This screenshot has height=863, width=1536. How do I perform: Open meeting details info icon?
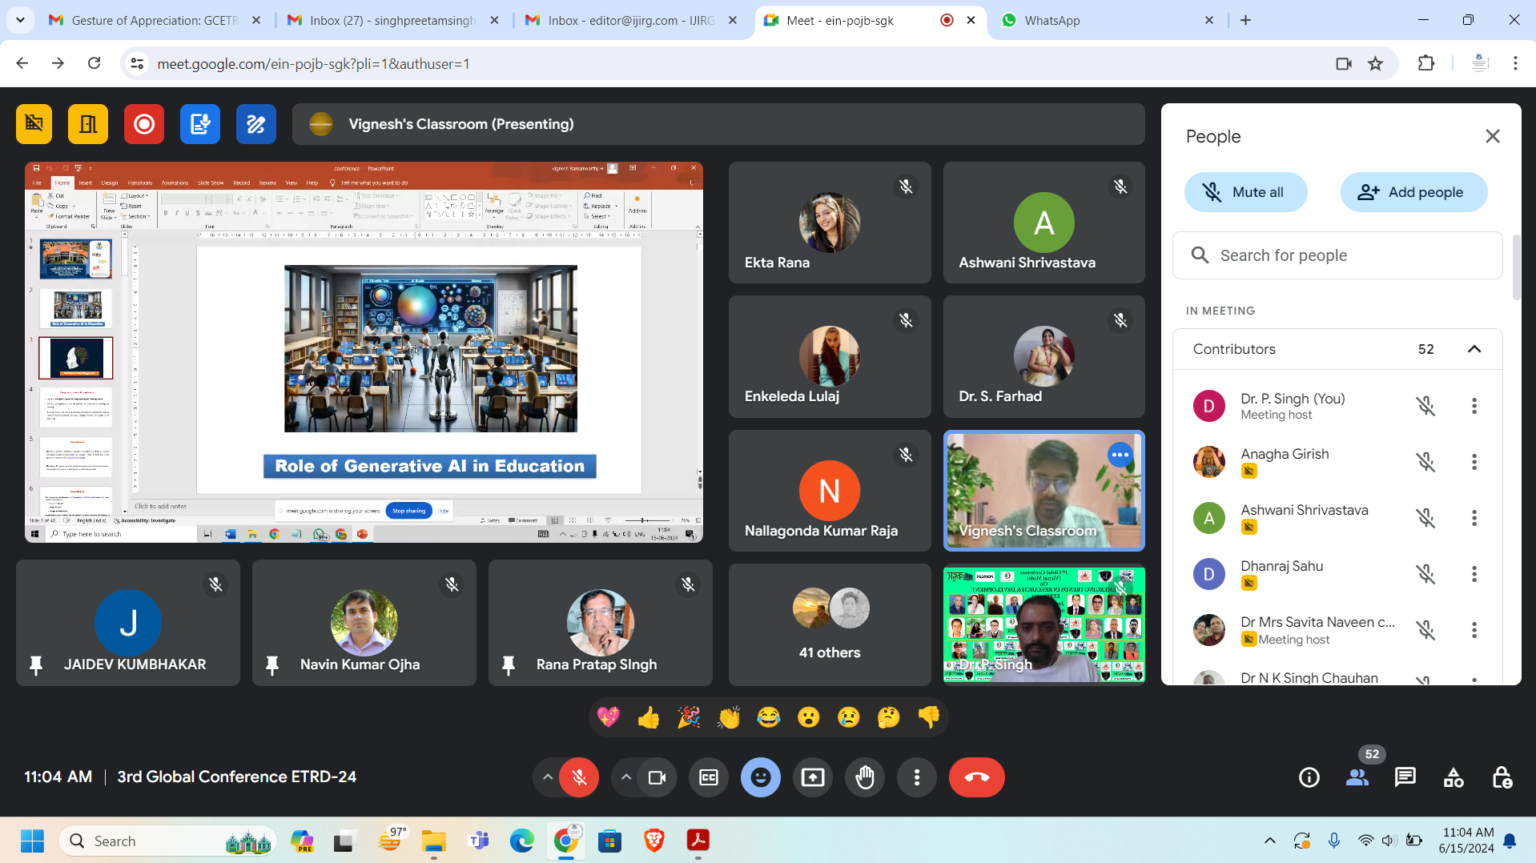click(x=1309, y=777)
